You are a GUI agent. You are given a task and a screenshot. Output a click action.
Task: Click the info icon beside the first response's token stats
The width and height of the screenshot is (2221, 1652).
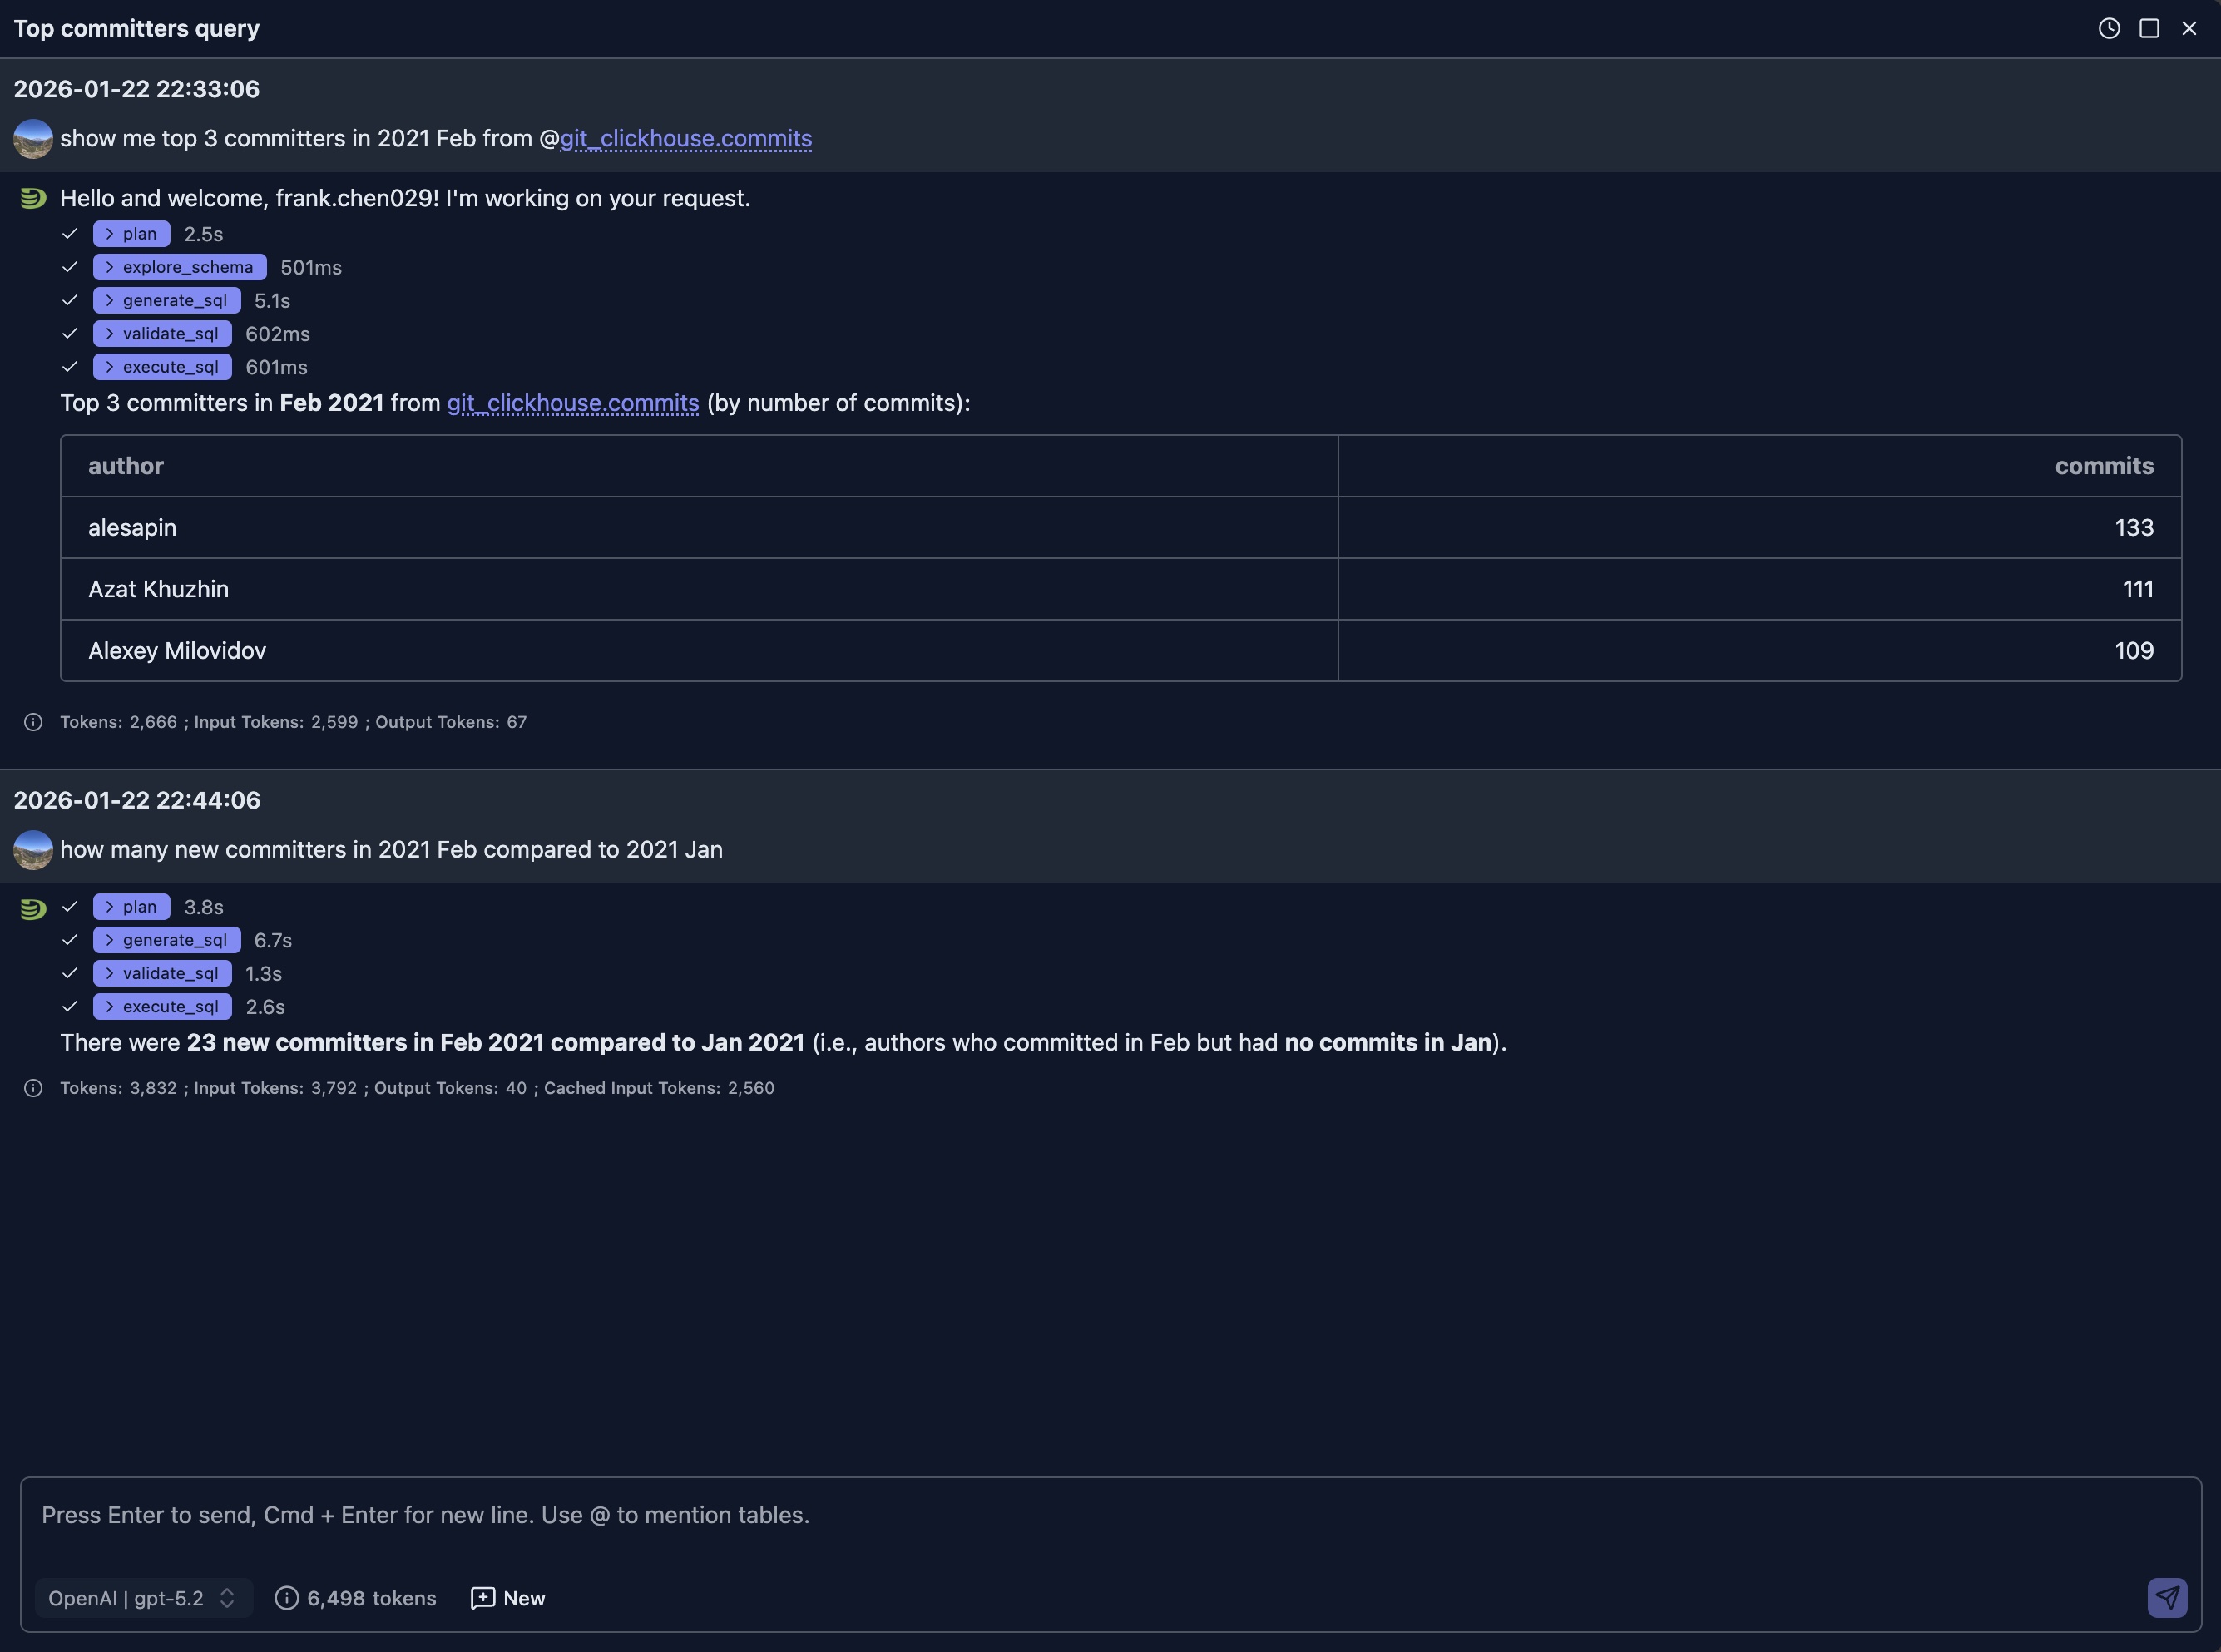coord(33,721)
